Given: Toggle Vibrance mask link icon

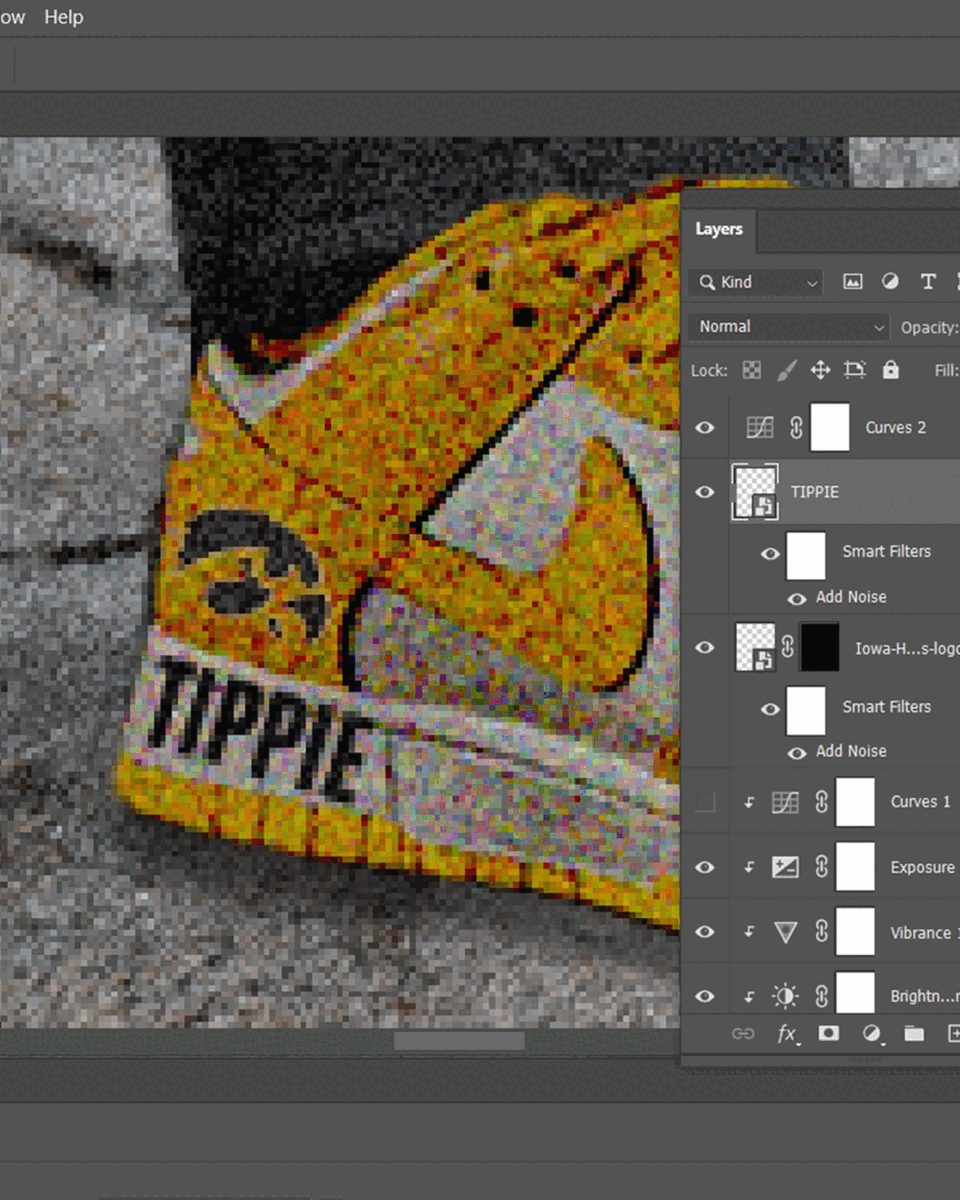Looking at the screenshot, I should pyautogui.click(x=821, y=932).
